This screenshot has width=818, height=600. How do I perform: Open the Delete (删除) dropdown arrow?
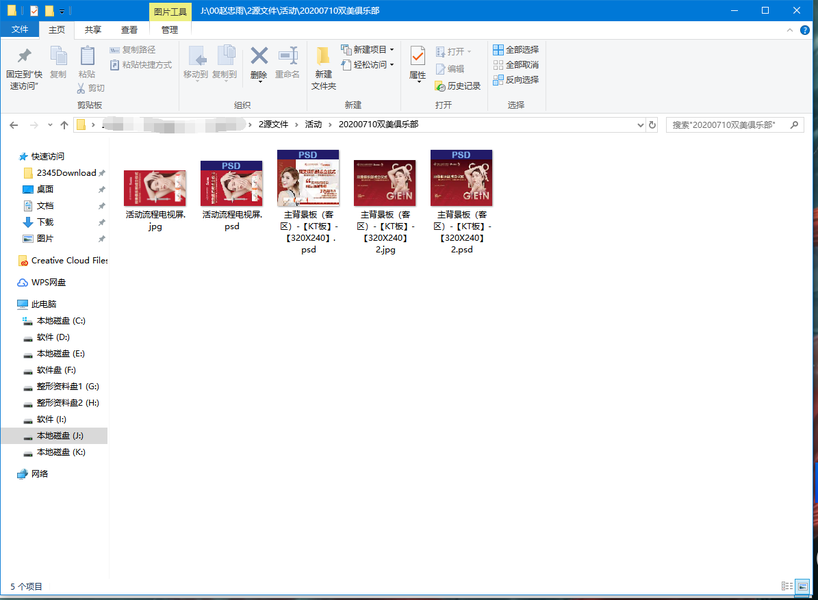coord(259,82)
